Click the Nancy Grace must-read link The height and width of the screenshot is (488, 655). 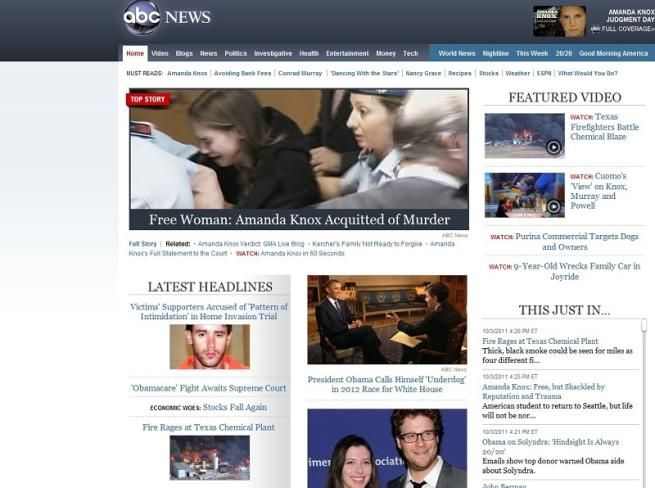pyautogui.click(x=424, y=73)
